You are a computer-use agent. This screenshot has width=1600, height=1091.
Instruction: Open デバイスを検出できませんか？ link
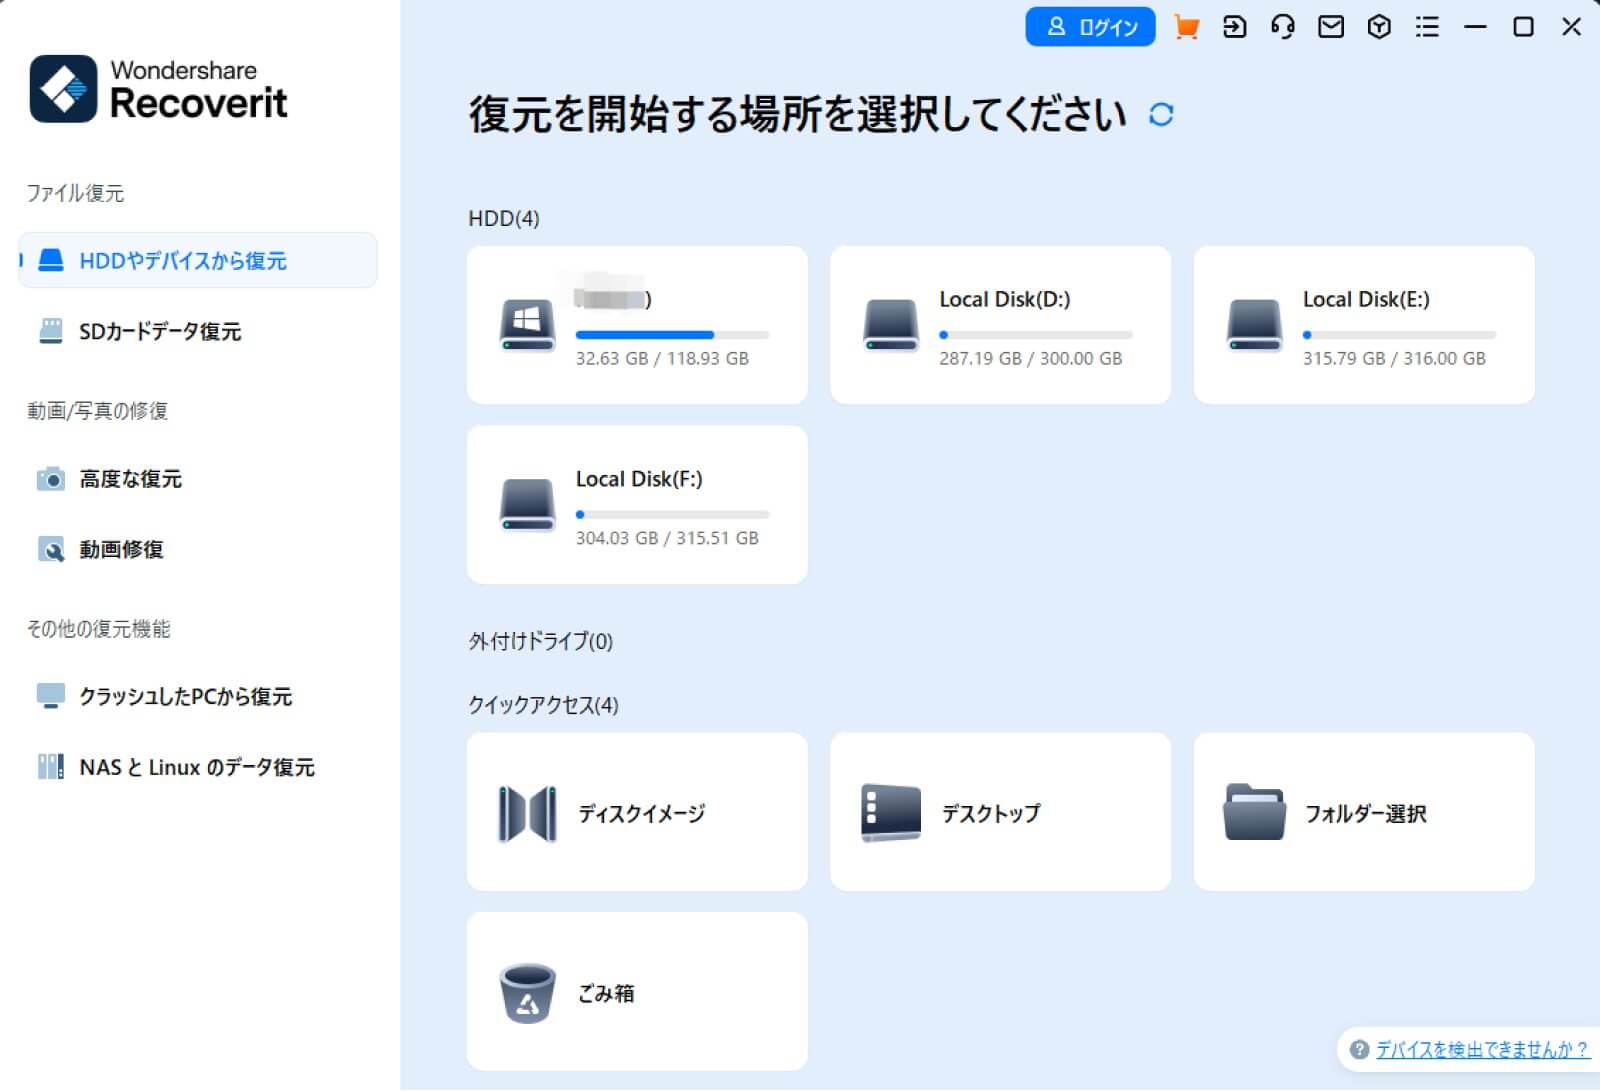pyautogui.click(x=1482, y=1049)
